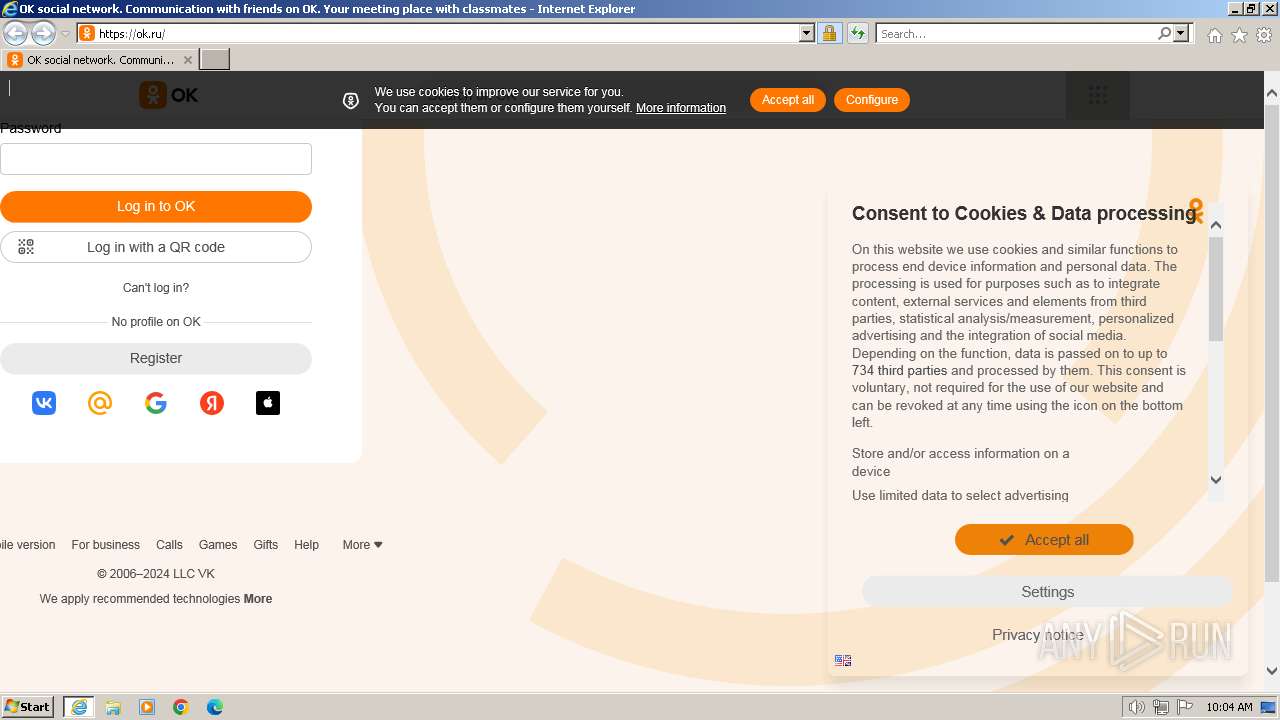Click the taskbar clock 10:04 AM

click(x=1229, y=707)
